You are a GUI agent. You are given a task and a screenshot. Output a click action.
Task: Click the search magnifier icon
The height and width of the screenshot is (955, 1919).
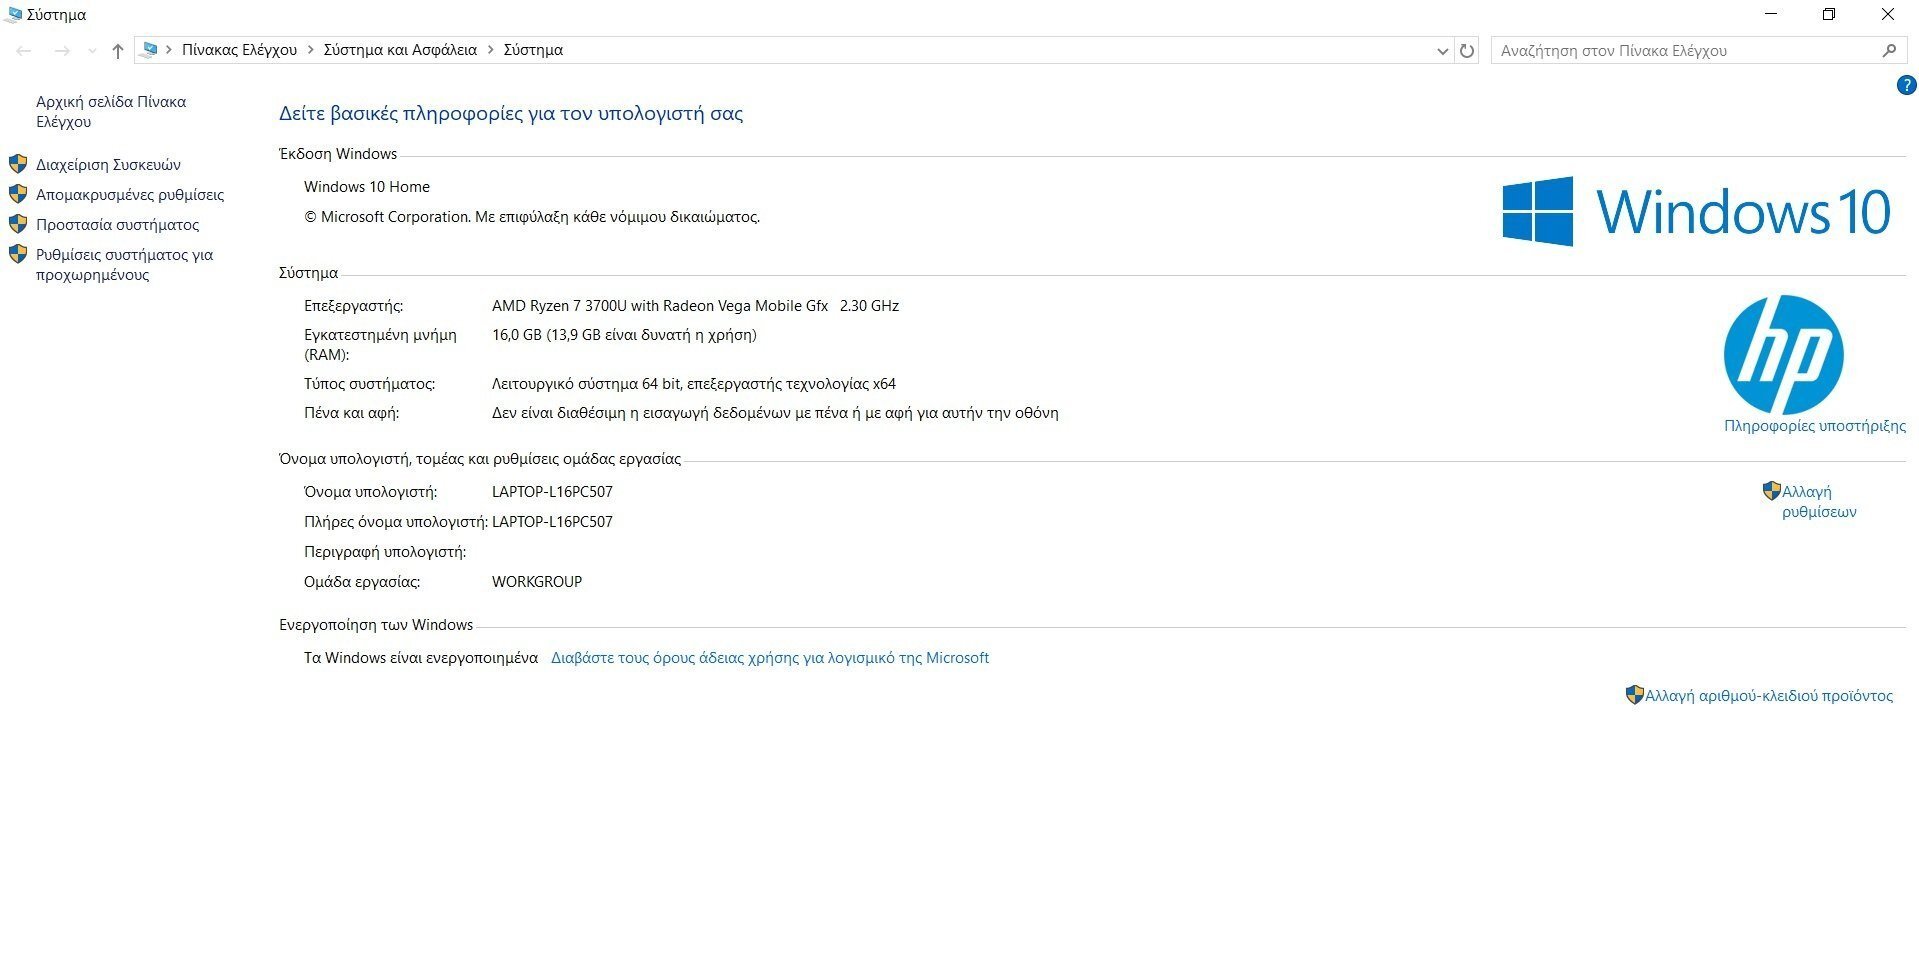pos(1889,50)
